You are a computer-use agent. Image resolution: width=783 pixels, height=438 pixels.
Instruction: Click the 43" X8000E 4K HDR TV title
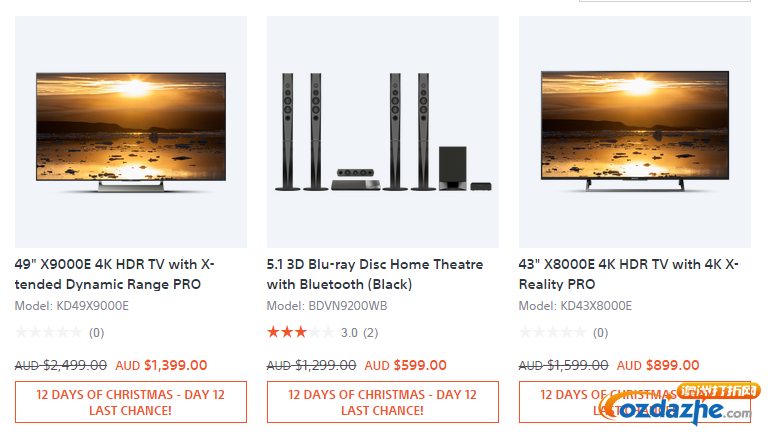click(629, 274)
